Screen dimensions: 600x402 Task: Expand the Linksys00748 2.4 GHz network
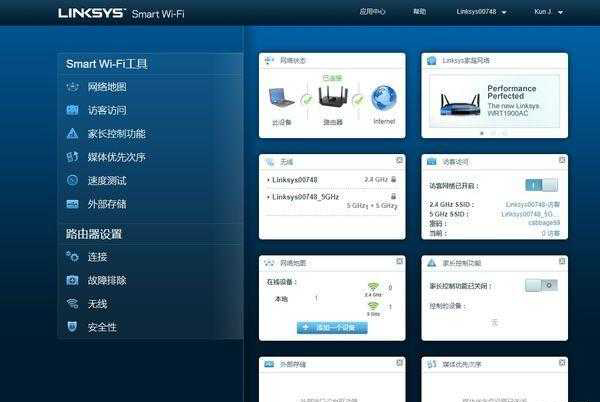coord(294,179)
